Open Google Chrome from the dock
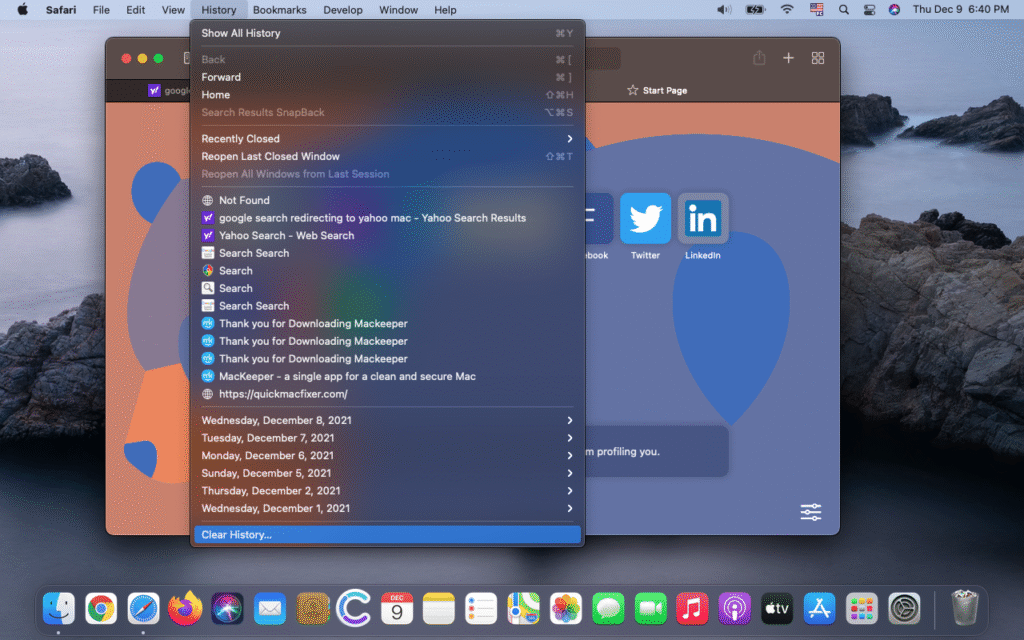This screenshot has width=1024, height=640. tap(100, 607)
